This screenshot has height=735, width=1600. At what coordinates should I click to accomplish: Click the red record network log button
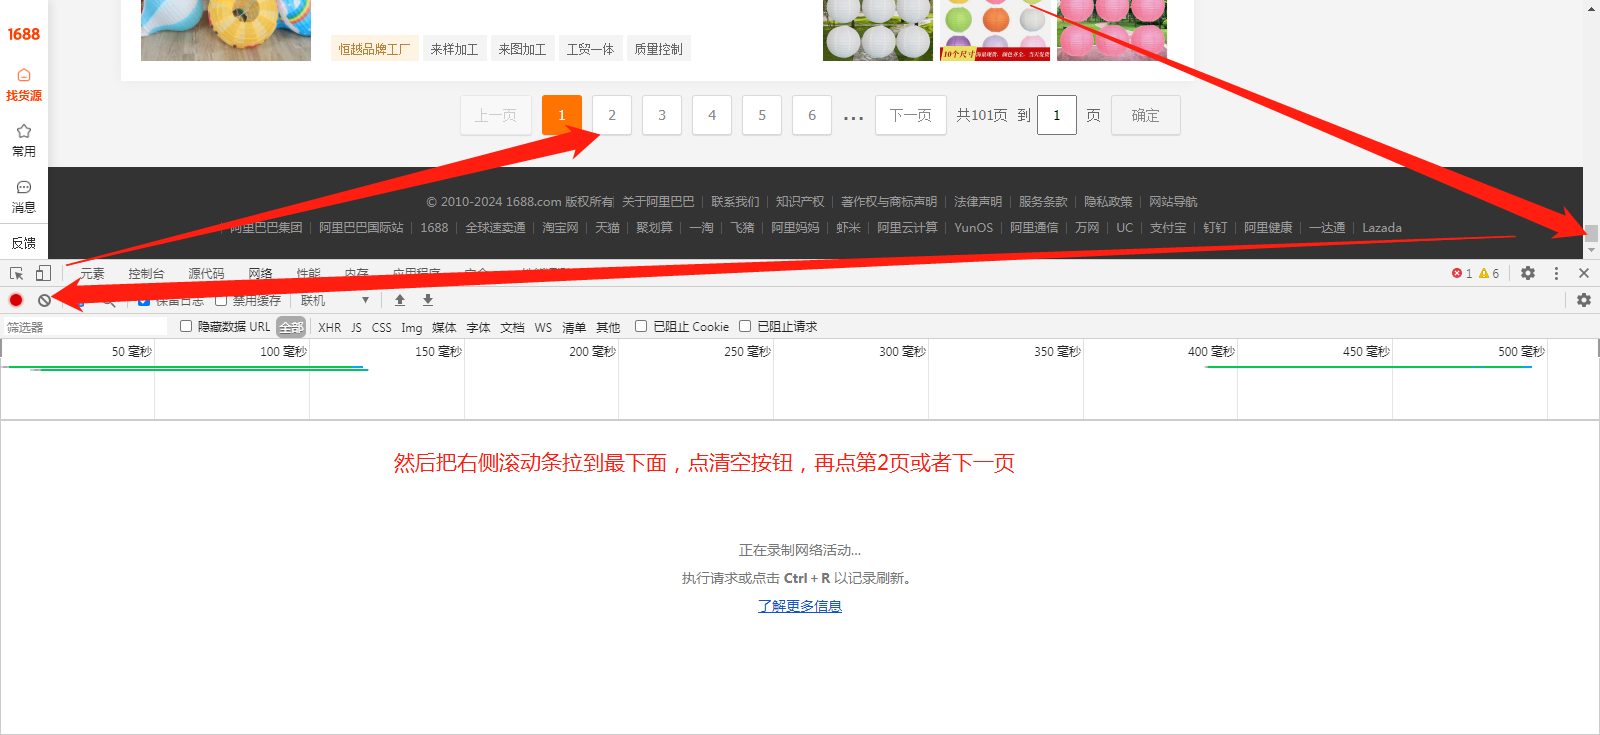pos(16,300)
